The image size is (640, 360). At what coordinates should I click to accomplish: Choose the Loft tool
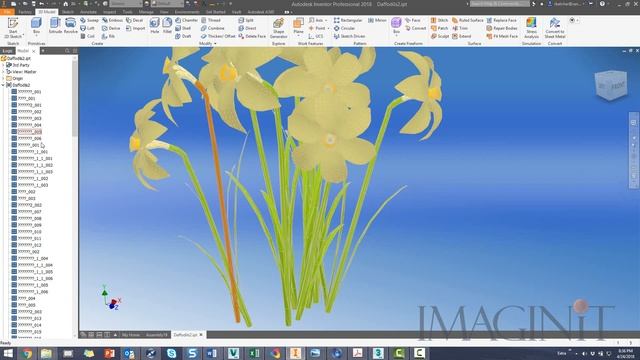tap(87, 28)
